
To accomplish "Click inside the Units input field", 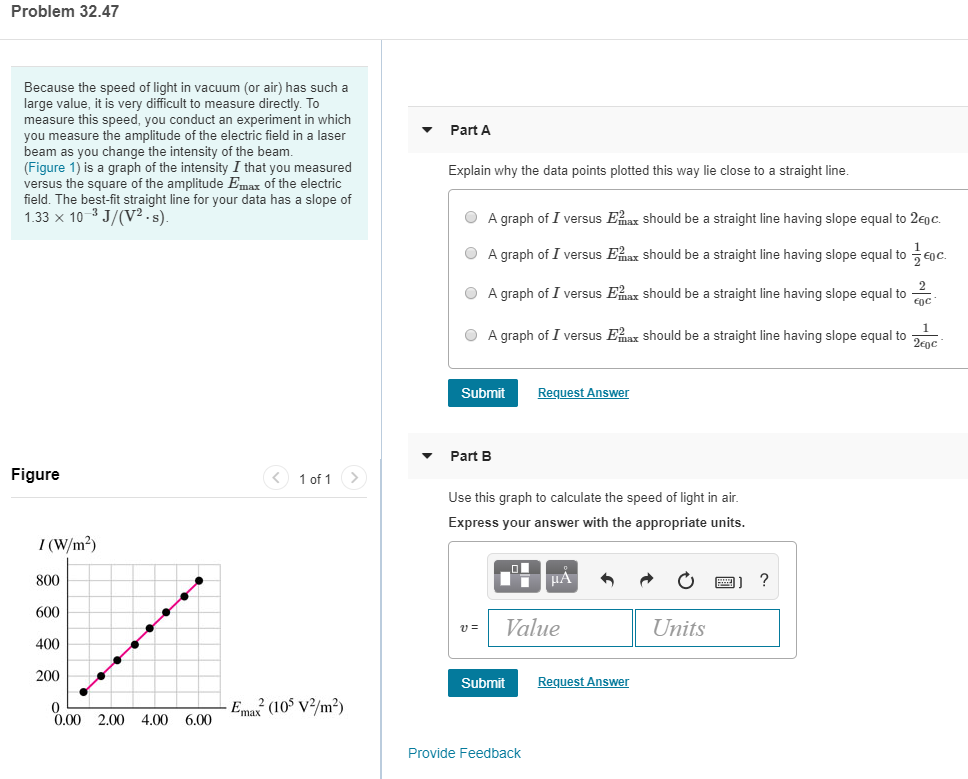I will [x=707, y=627].
